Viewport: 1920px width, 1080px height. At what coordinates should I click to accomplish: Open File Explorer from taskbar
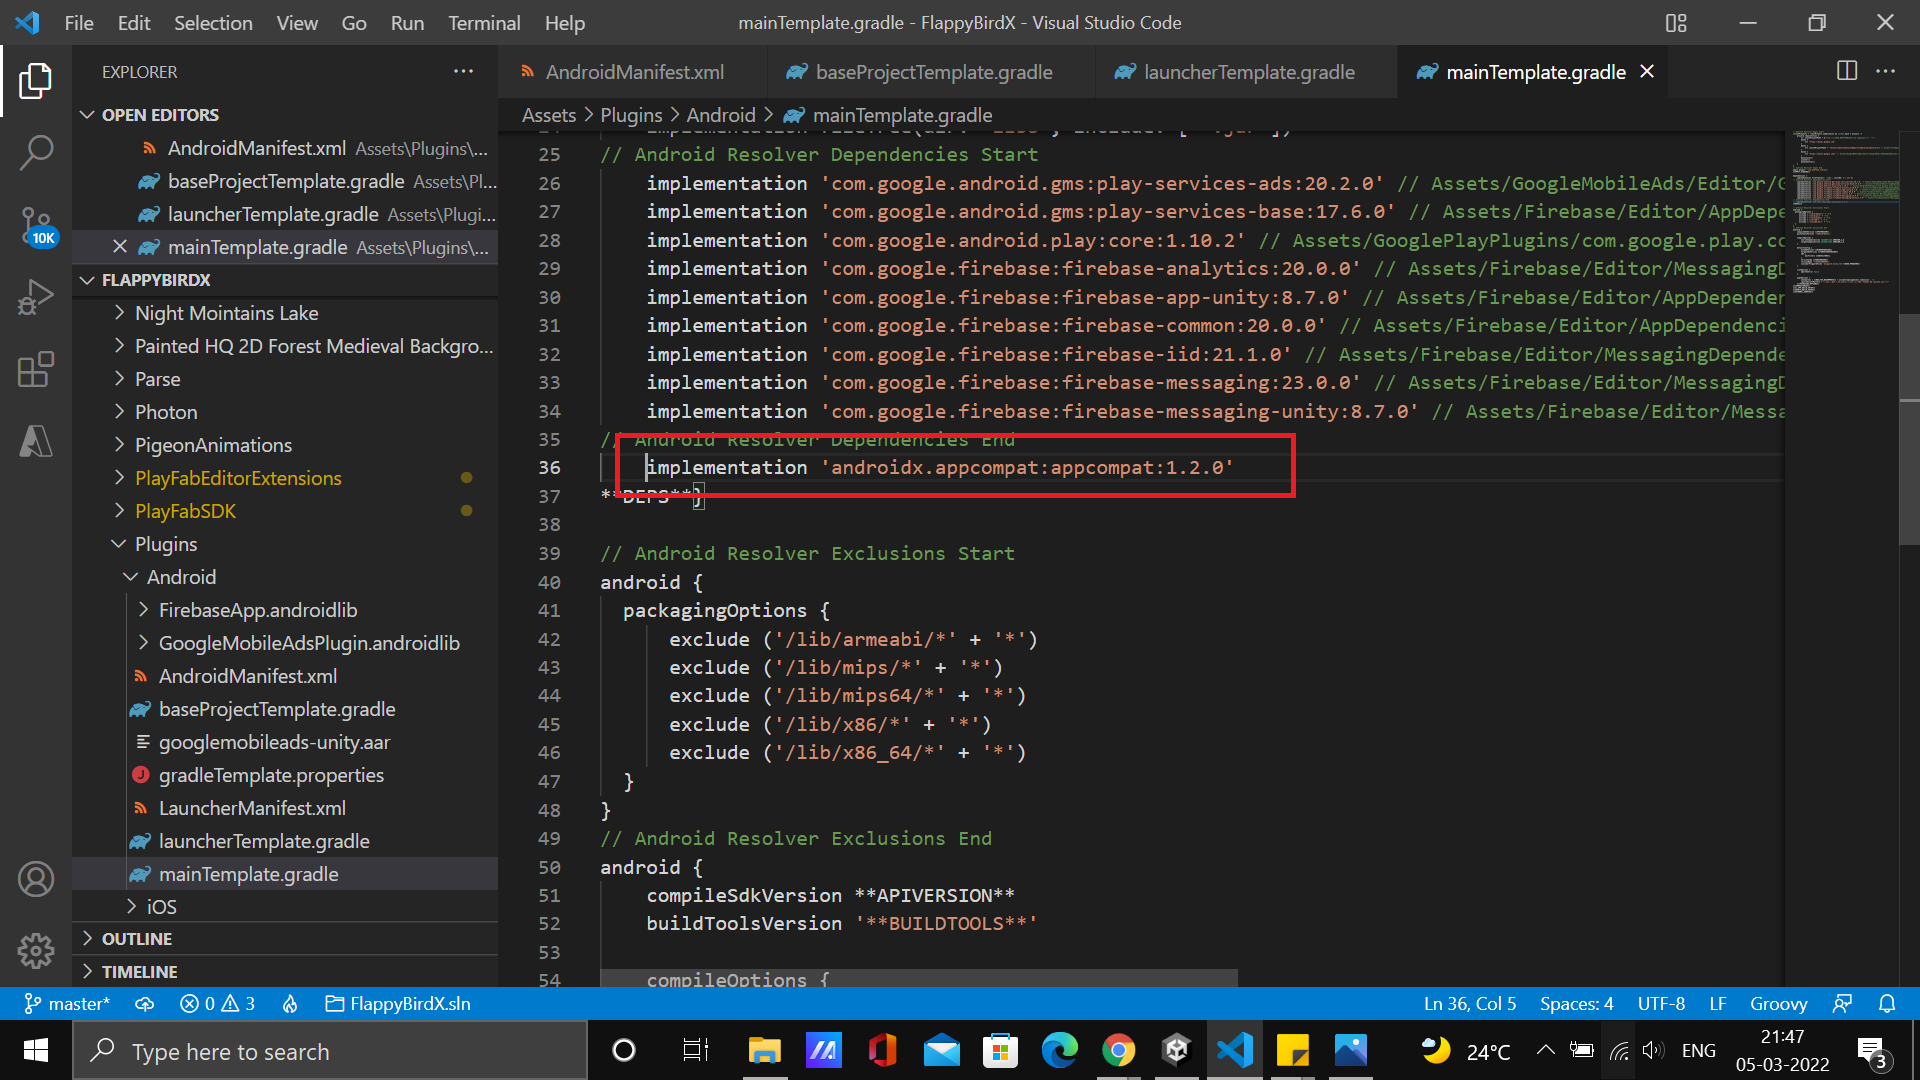tap(764, 1050)
